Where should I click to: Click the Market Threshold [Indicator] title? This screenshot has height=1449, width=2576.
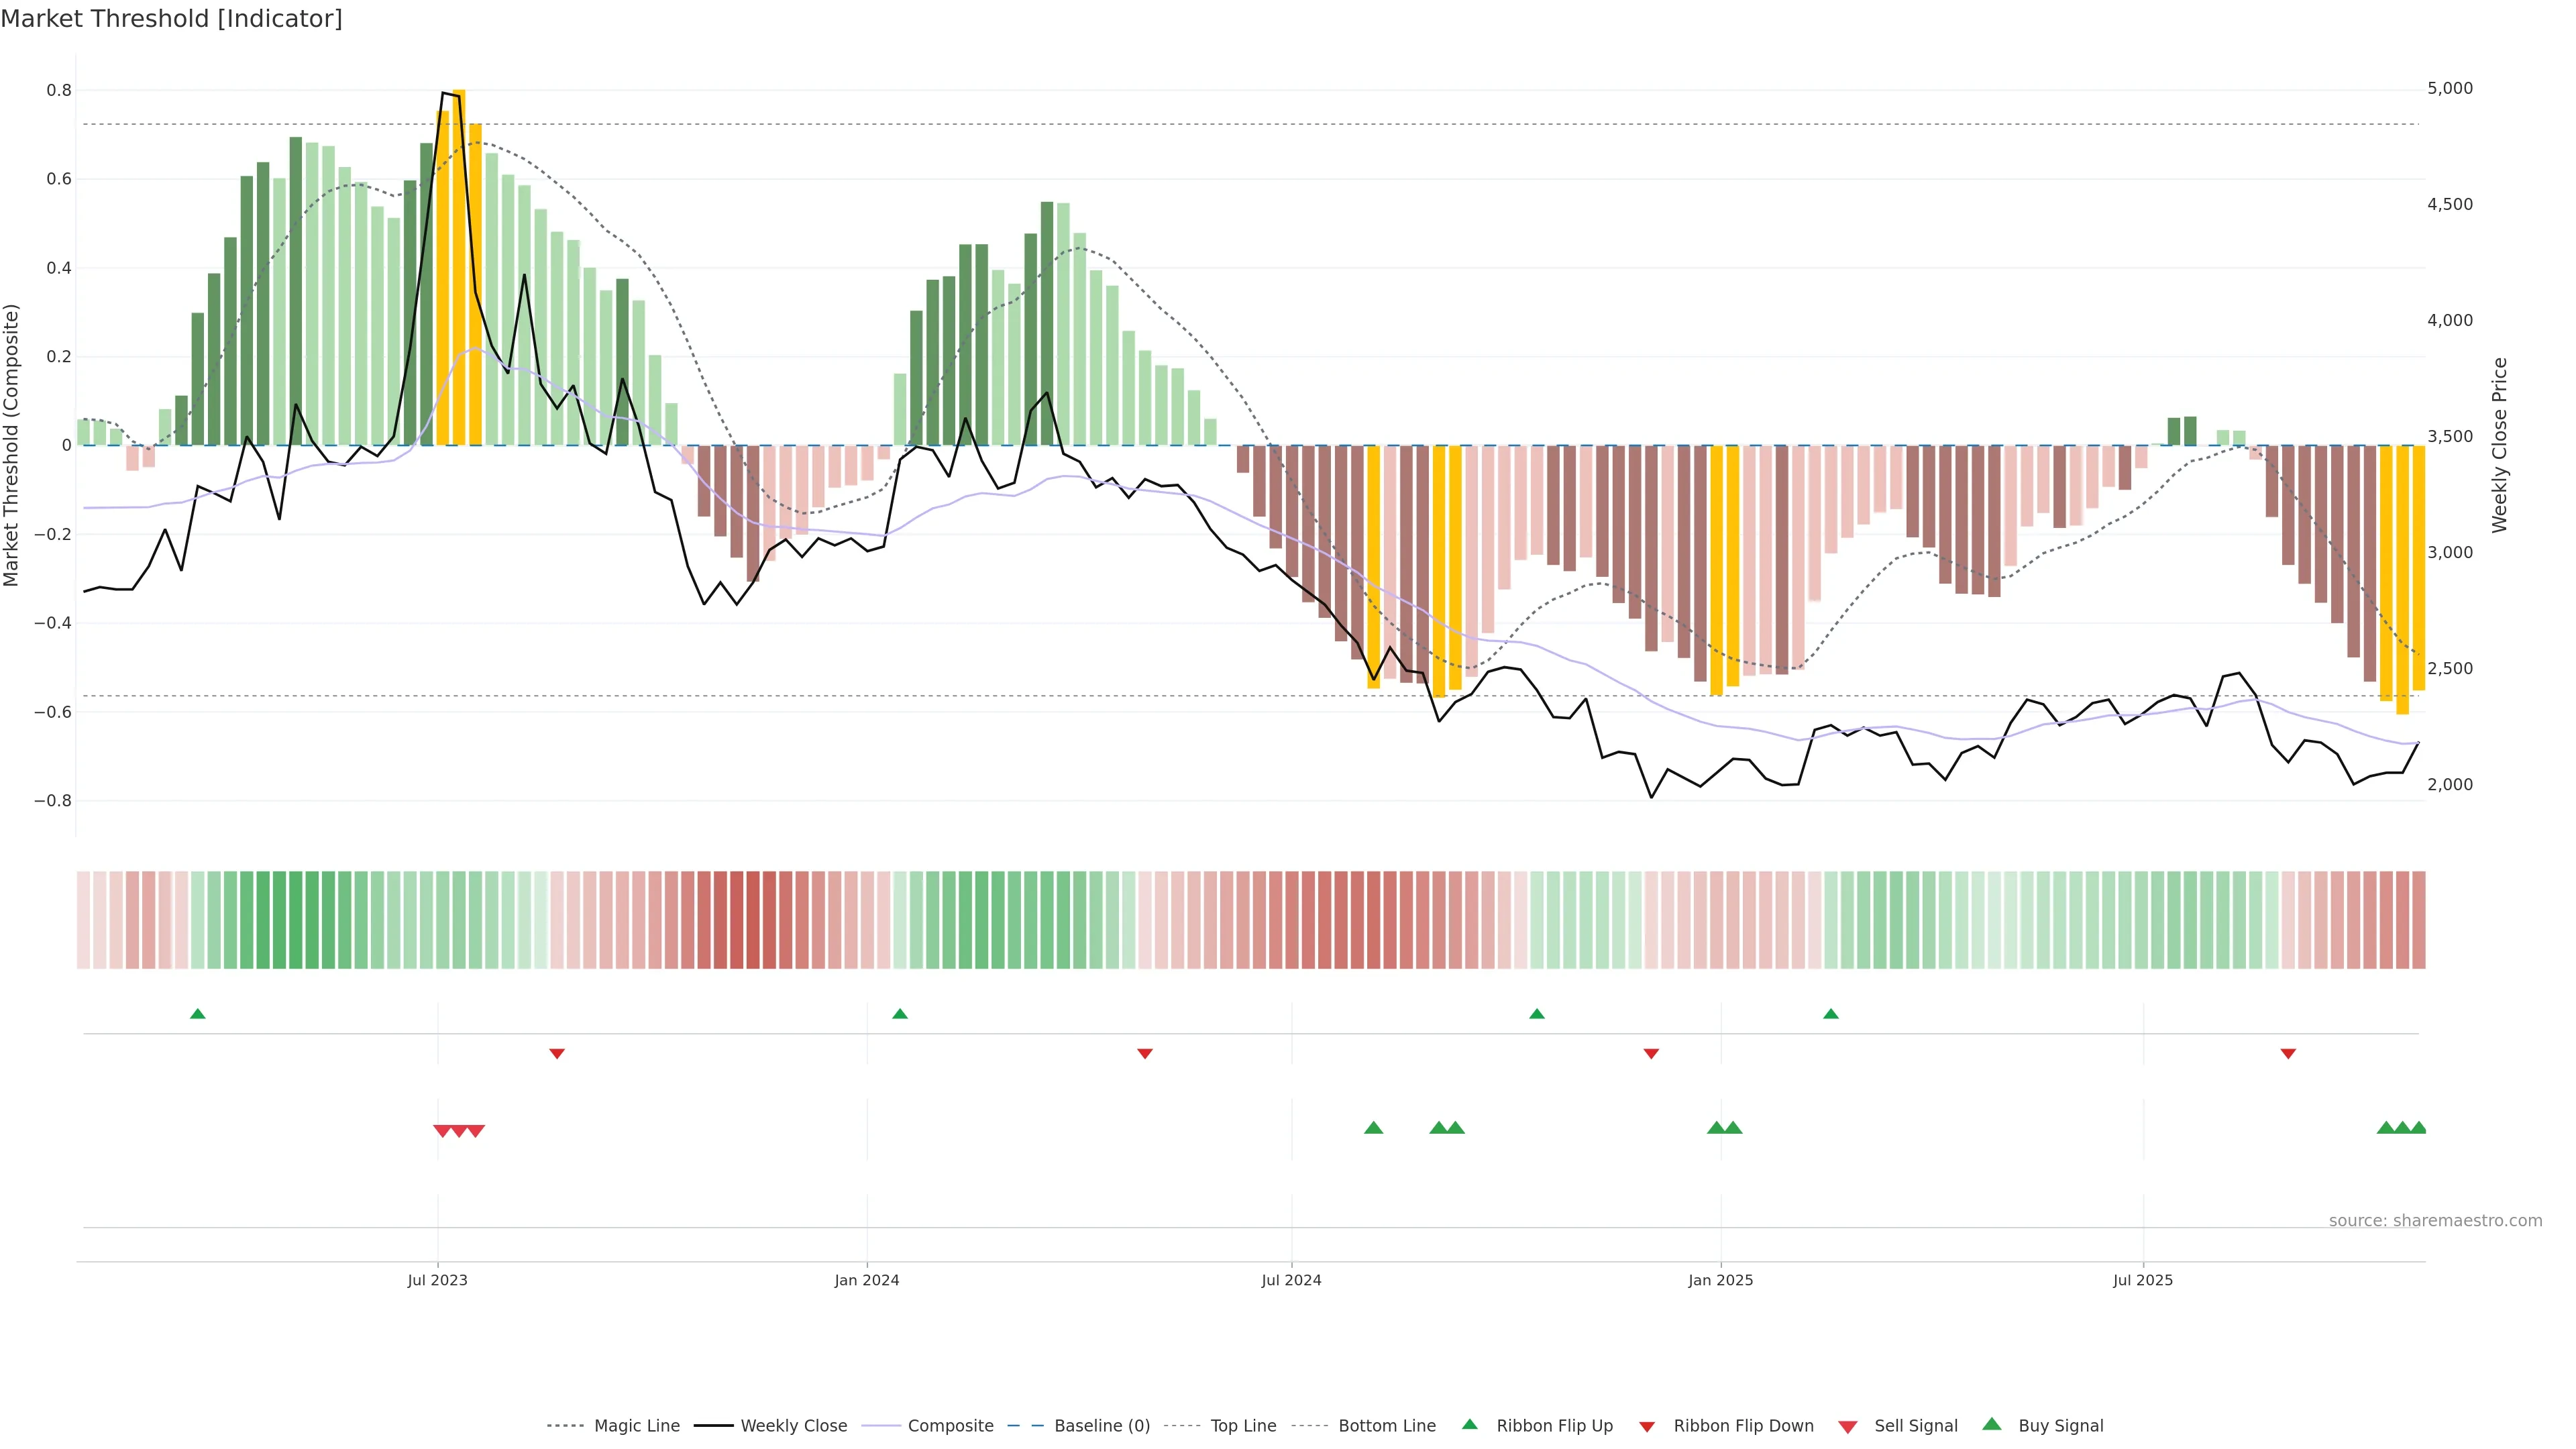tap(171, 19)
